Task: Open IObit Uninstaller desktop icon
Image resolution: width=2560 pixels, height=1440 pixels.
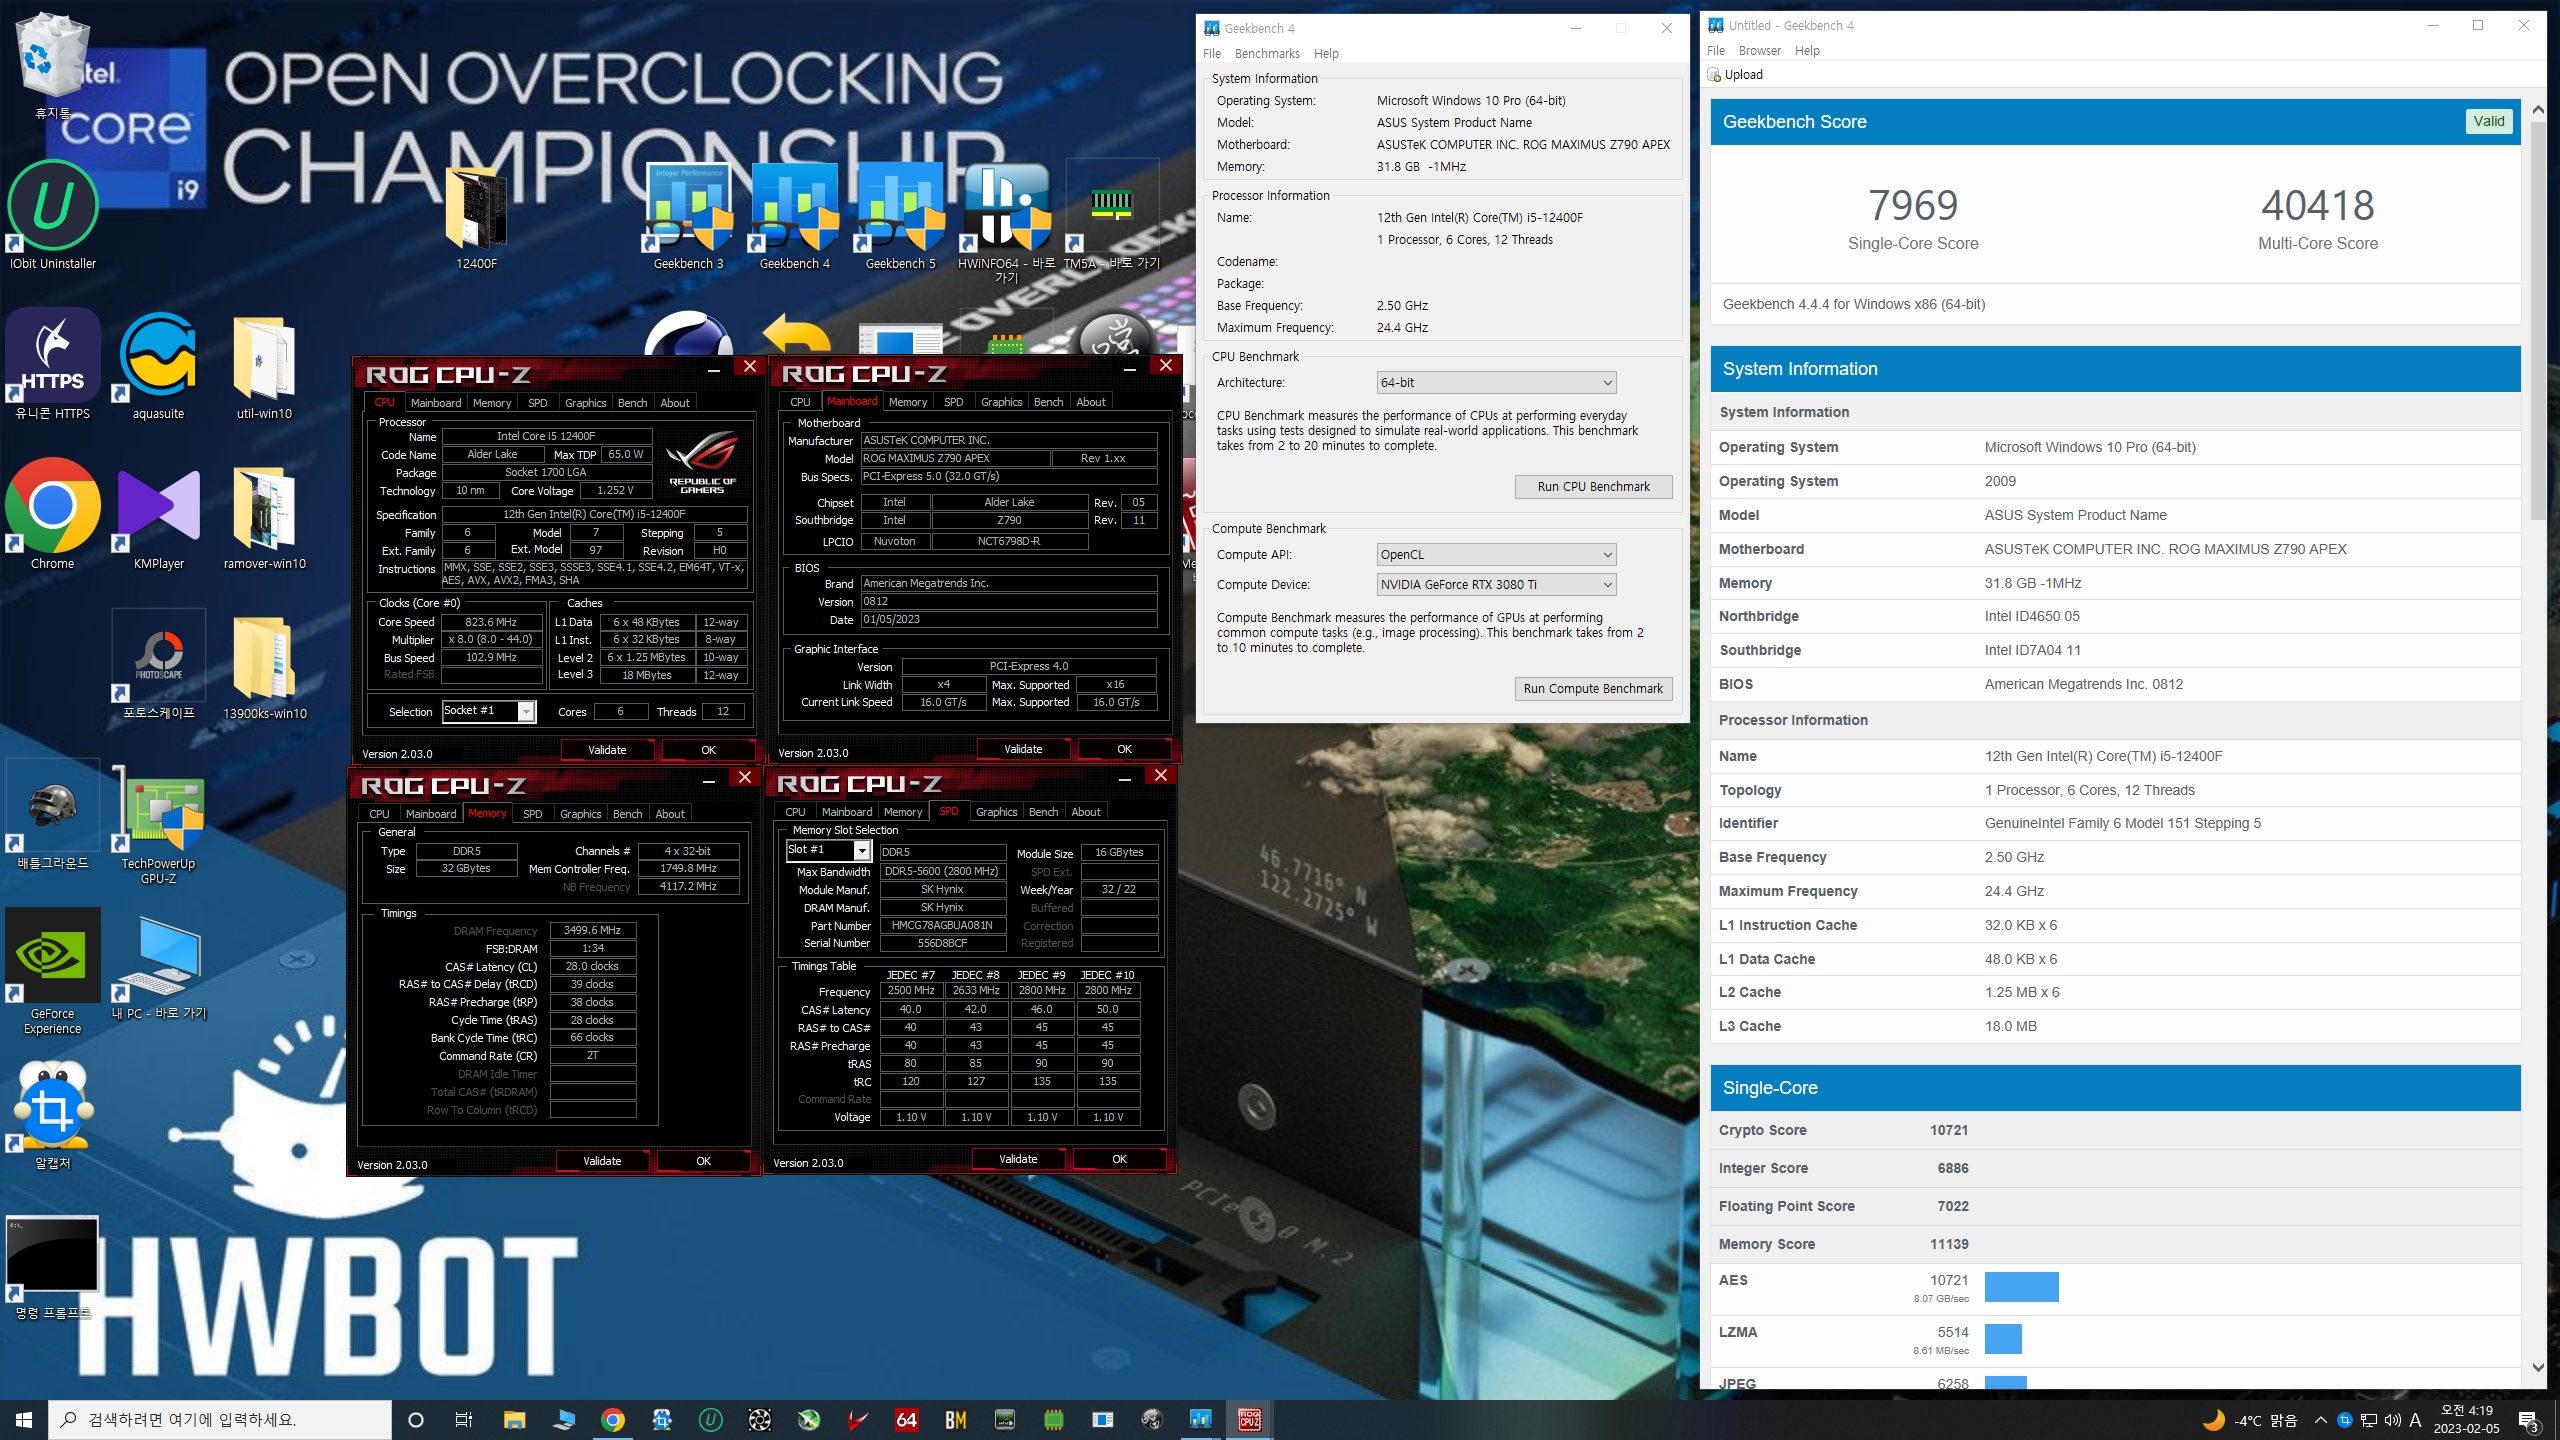Action: [x=53, y=216]
